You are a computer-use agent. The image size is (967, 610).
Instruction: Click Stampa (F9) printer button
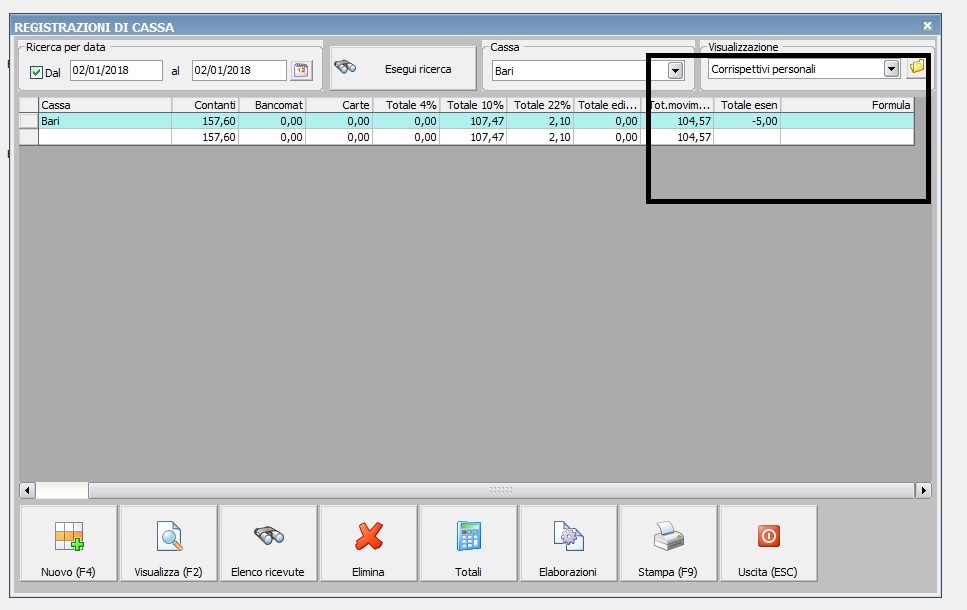click(x=669, y=543)
